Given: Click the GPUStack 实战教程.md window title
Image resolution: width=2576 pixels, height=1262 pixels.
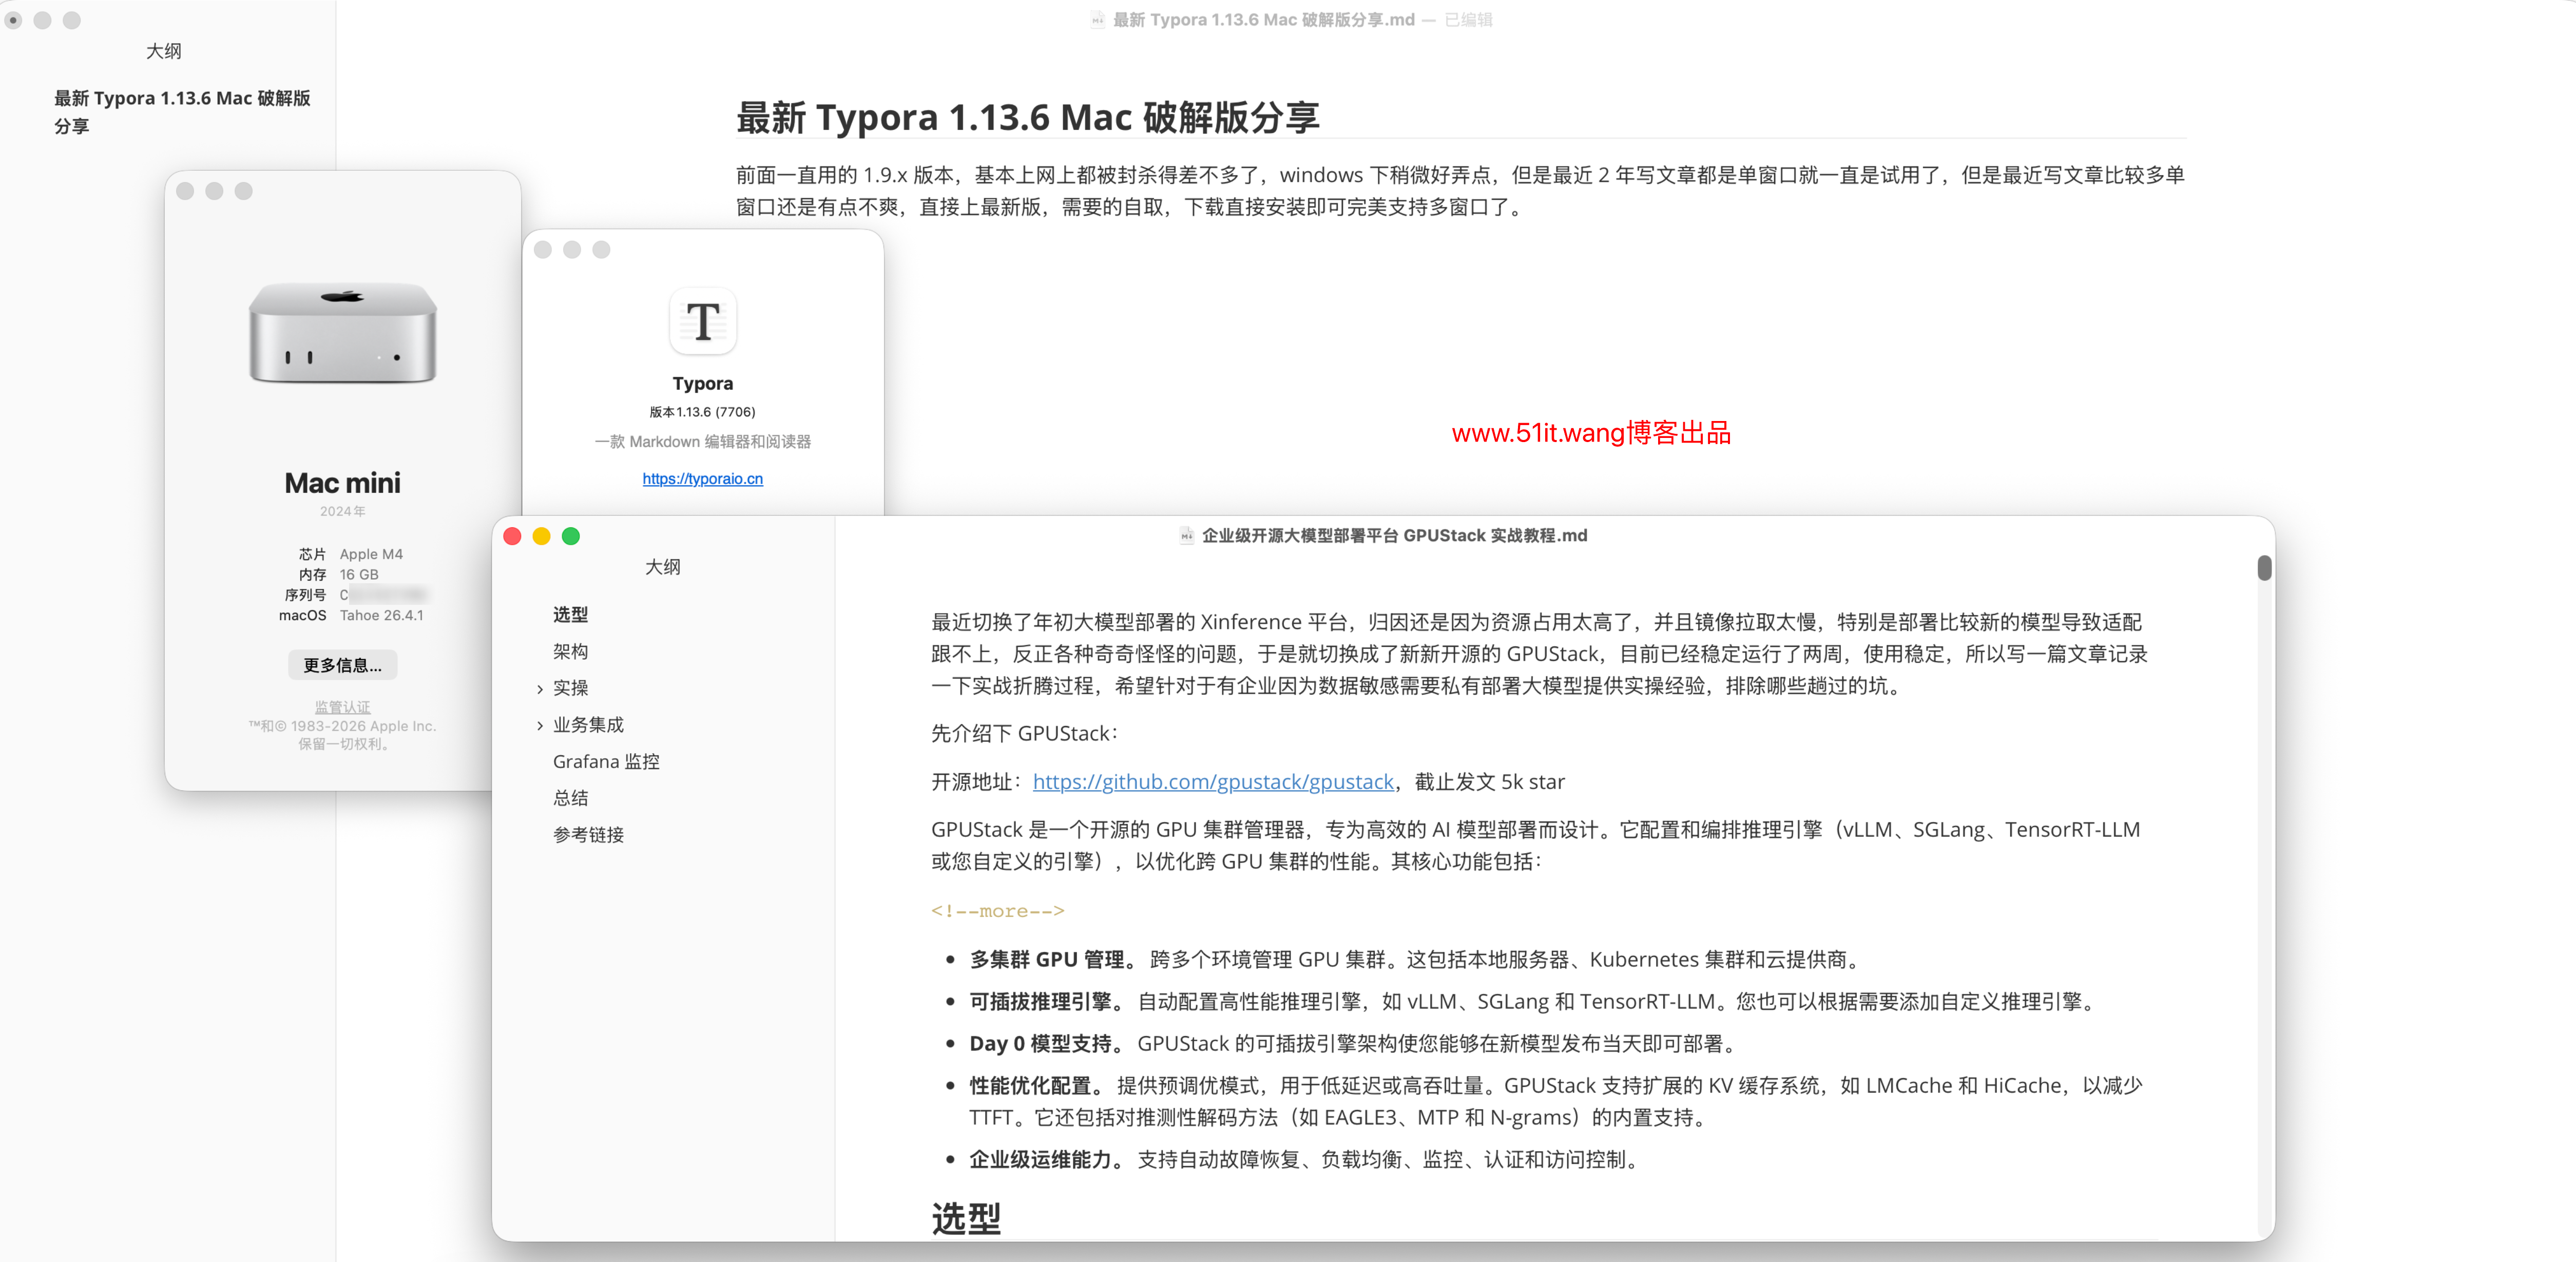Looking at the screenshot, I should pyautogui.click(x=1394, y=536).
